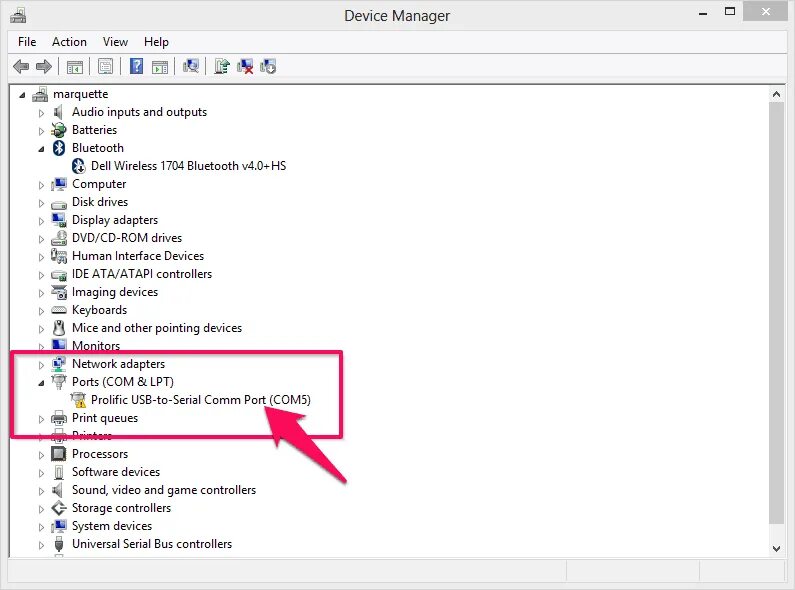The width and height of the screenshot is (795, 590).
Task: Click the last toolbar icon with down arrow
Action: point(268,66)
